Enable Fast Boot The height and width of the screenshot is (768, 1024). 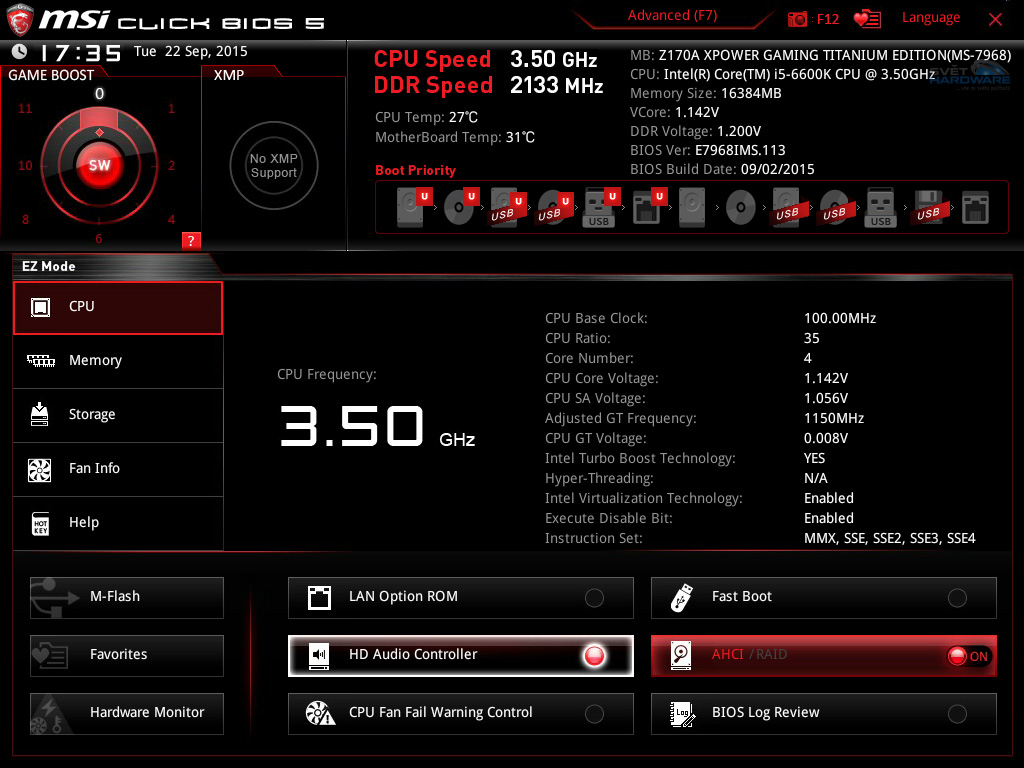pos(957,596)
